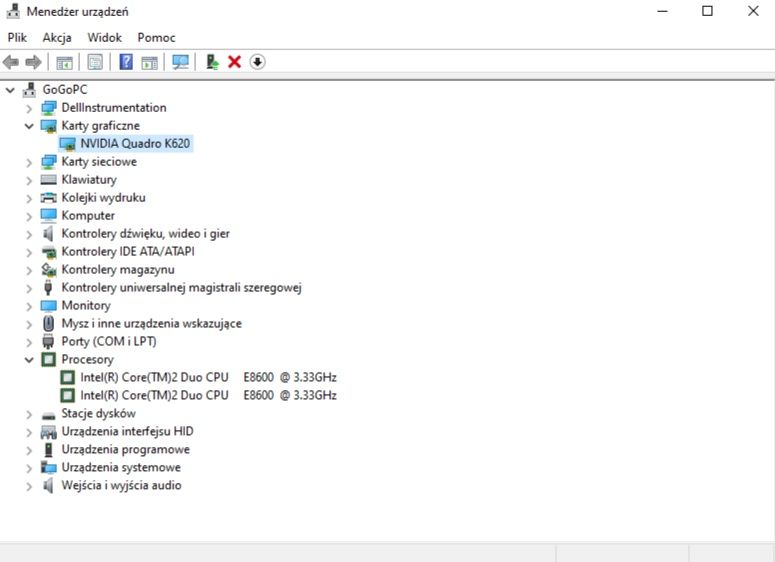This screenshot has height=562, width=775.
Task: Update driver with the green arrow icon
Action: (x=213, y=62)
